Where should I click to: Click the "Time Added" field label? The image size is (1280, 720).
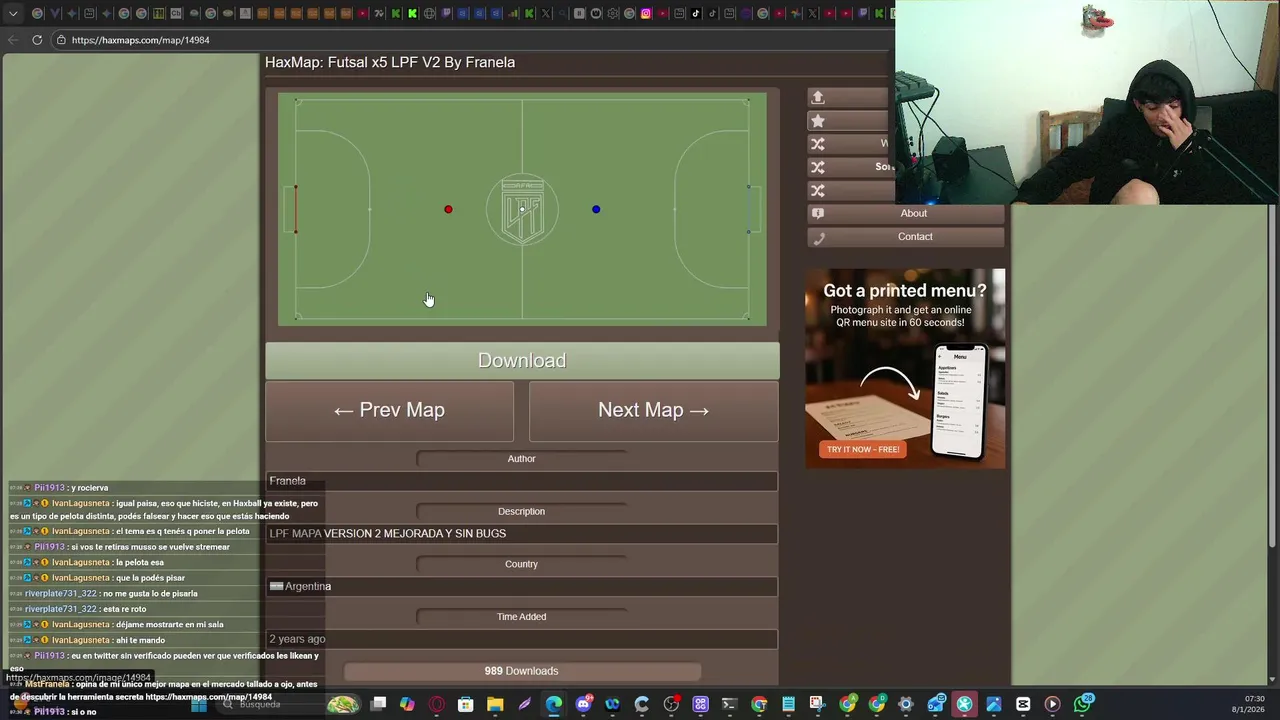point(521,617)
